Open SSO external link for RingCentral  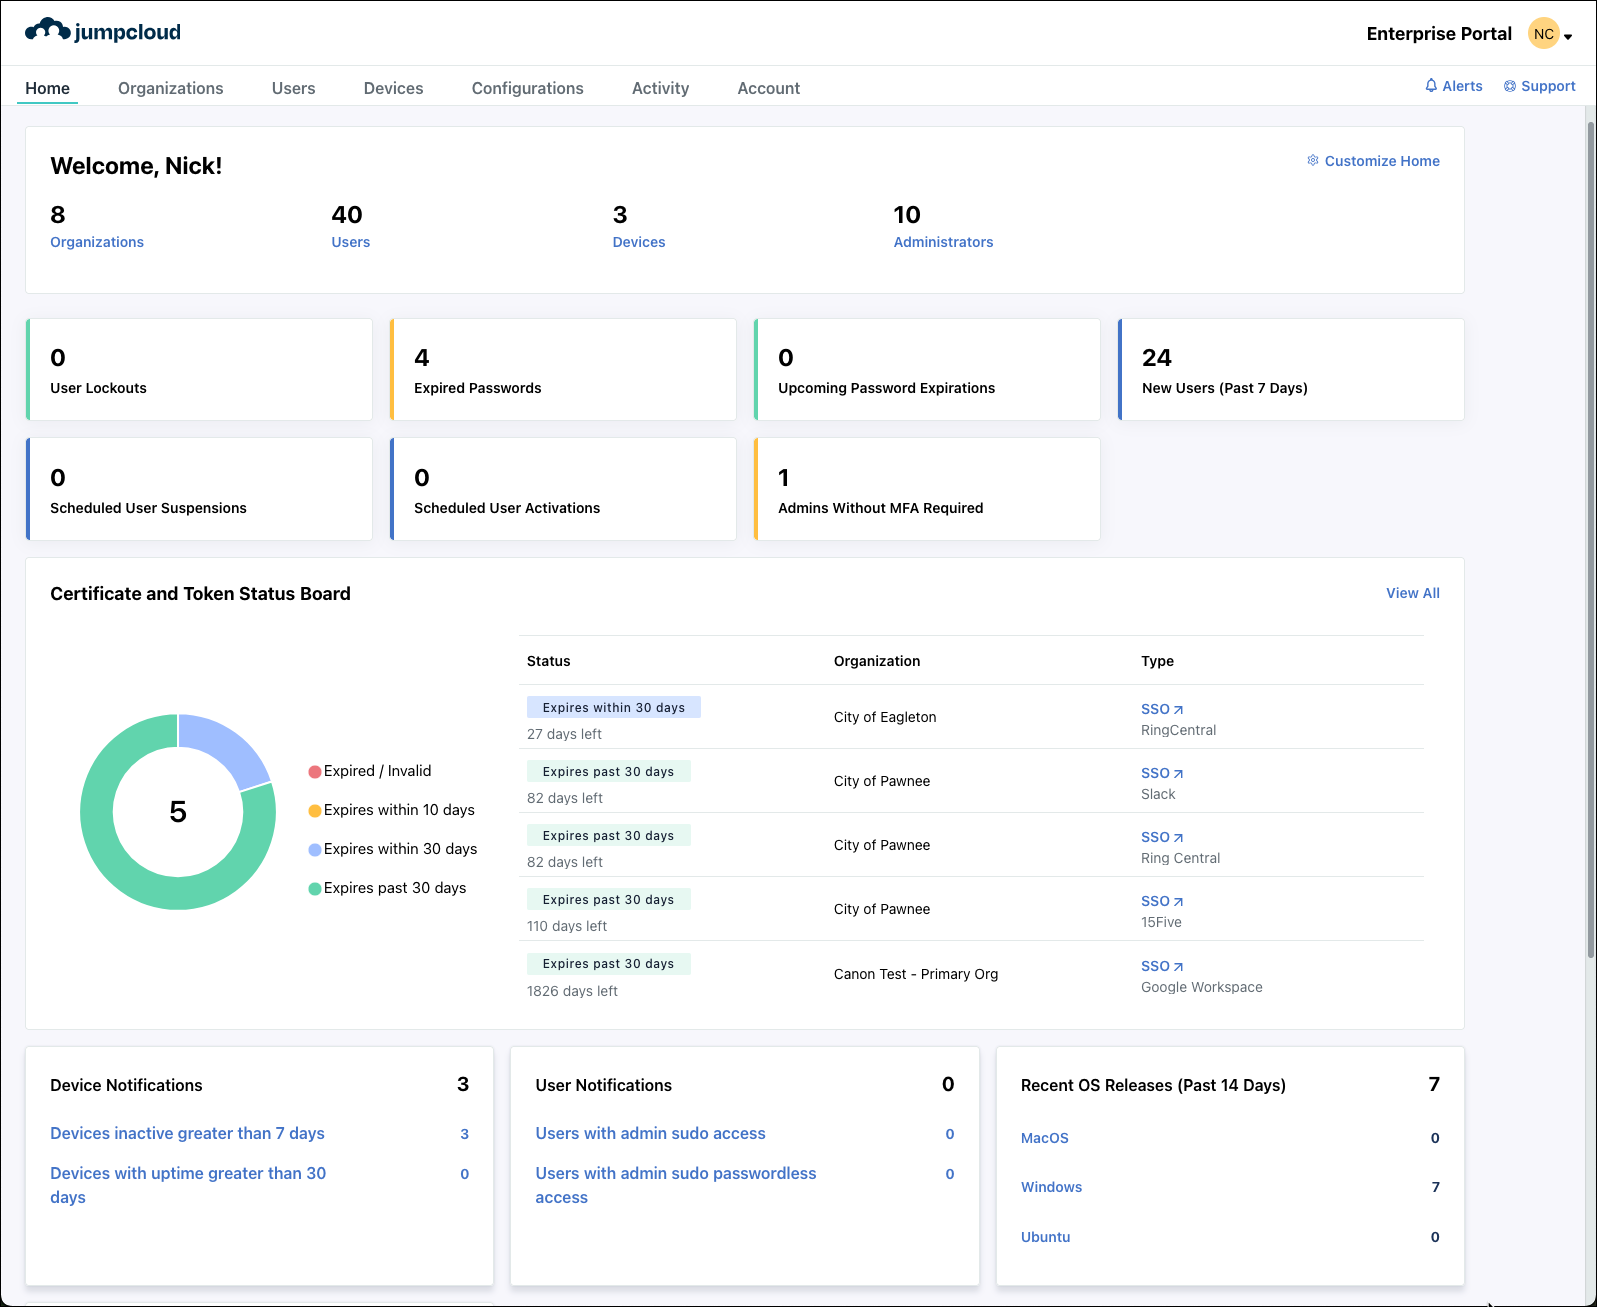pos(1162,709)
